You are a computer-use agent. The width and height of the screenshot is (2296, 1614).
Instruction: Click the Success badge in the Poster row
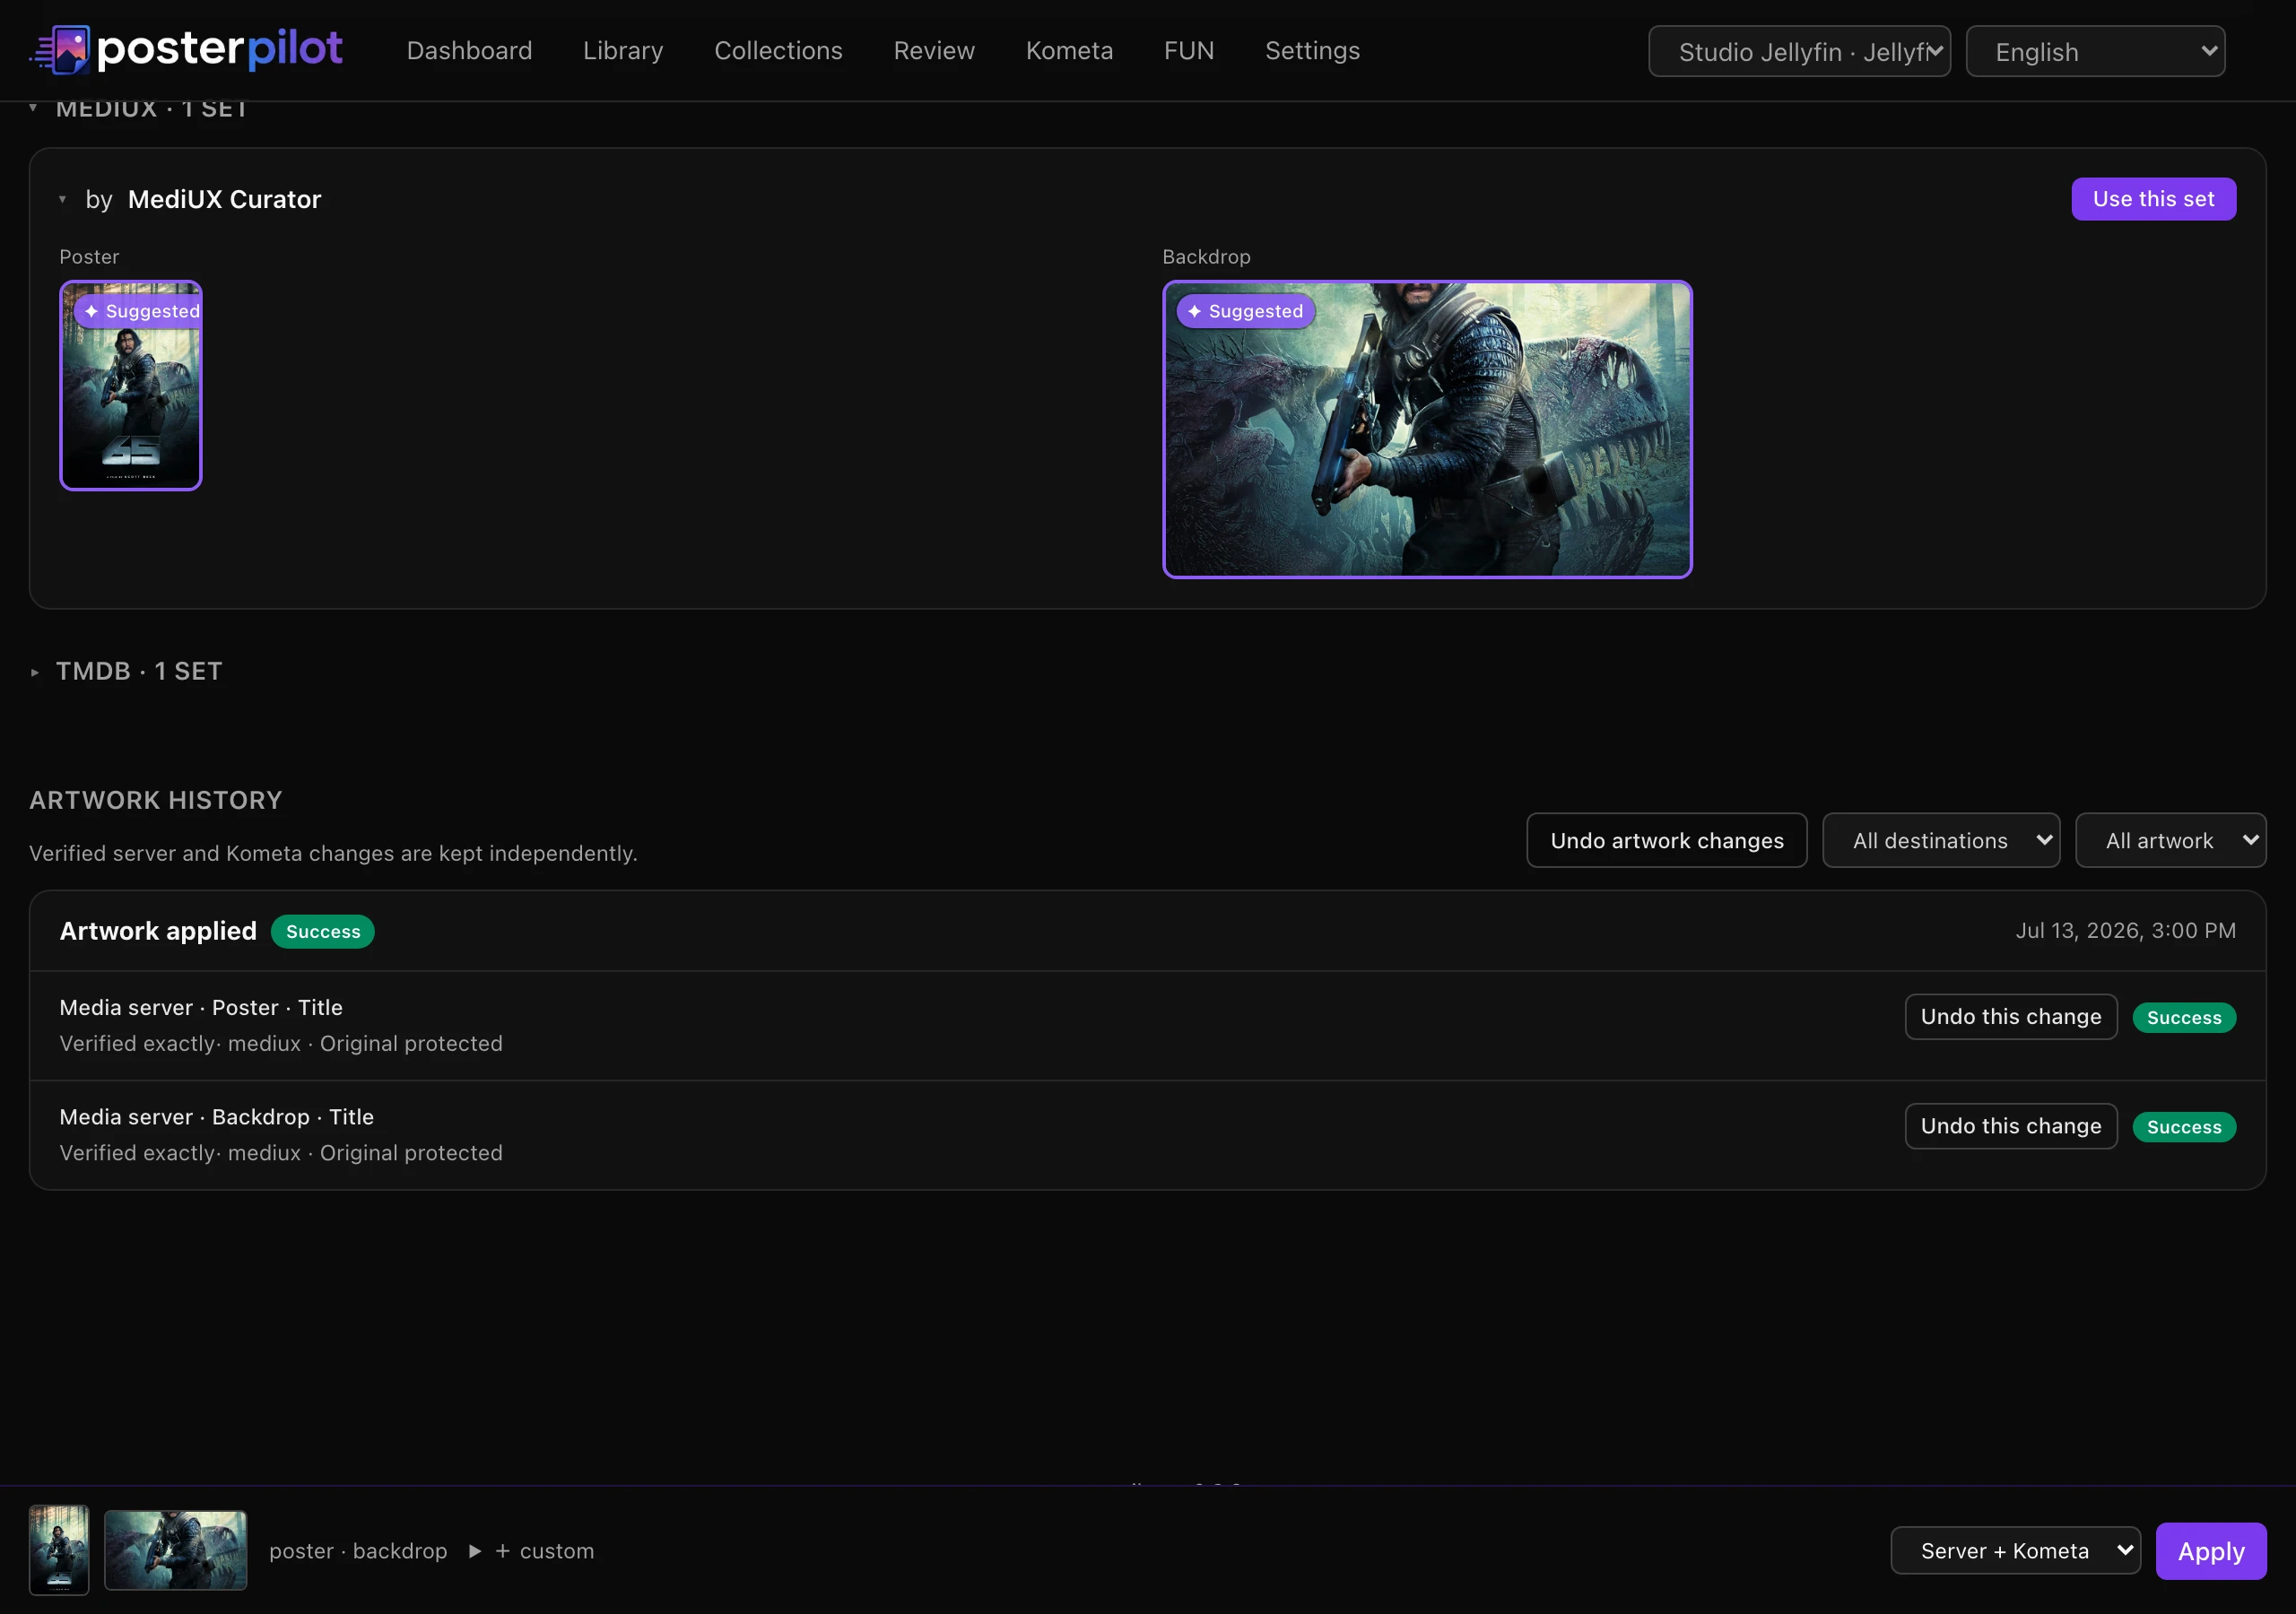click(2183, 1017)
